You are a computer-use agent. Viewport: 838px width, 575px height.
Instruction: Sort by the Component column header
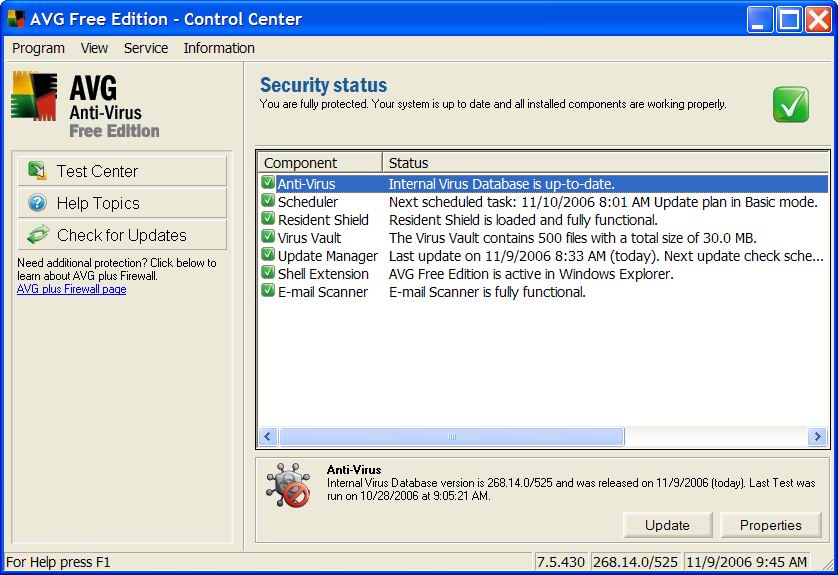[320, 163]
